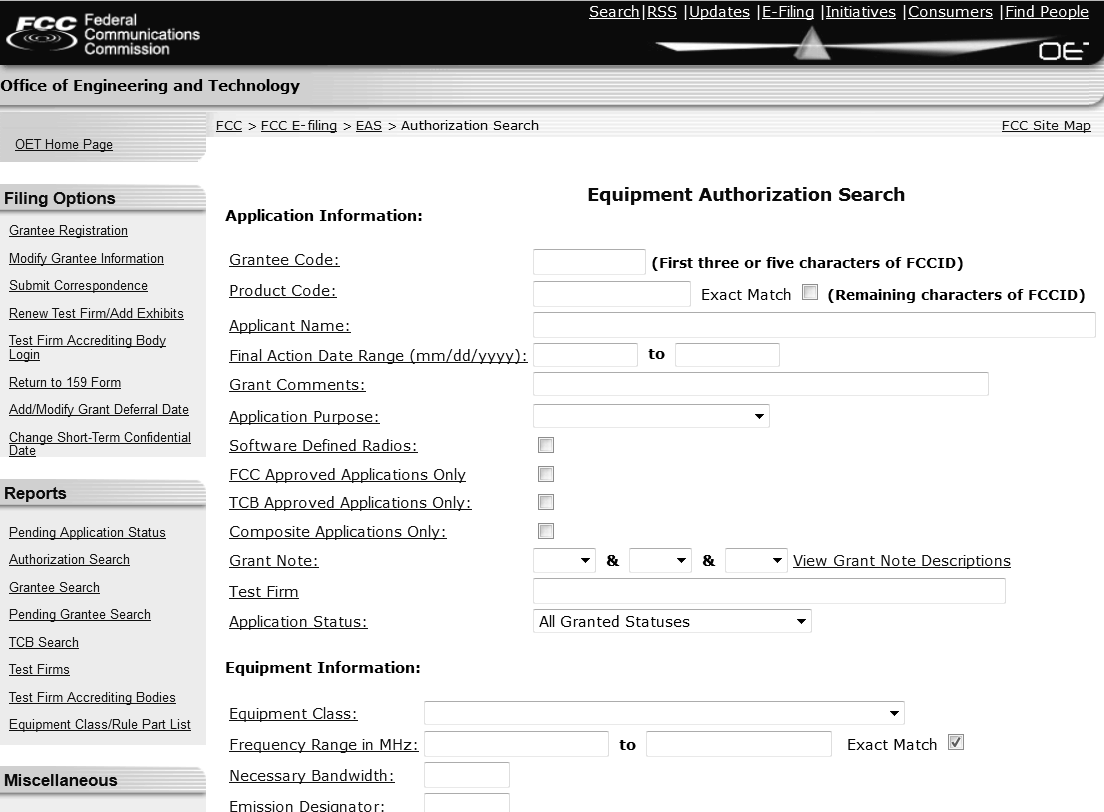Open E-Filing in top navigation
The width and height of the screenshot is (1104, 812).
click(x=787, y=12)
